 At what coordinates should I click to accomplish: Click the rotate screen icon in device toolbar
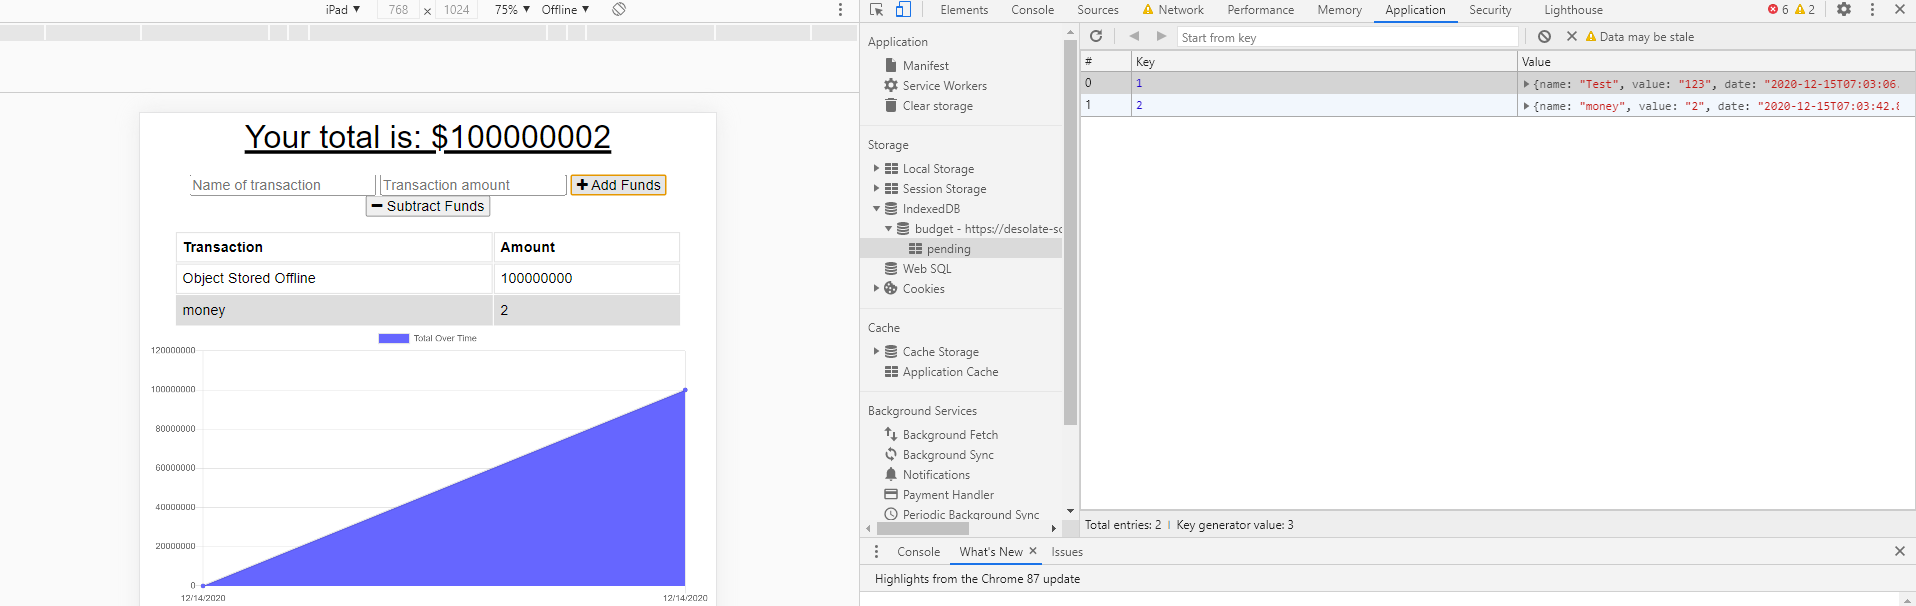[x=619, y=10]
